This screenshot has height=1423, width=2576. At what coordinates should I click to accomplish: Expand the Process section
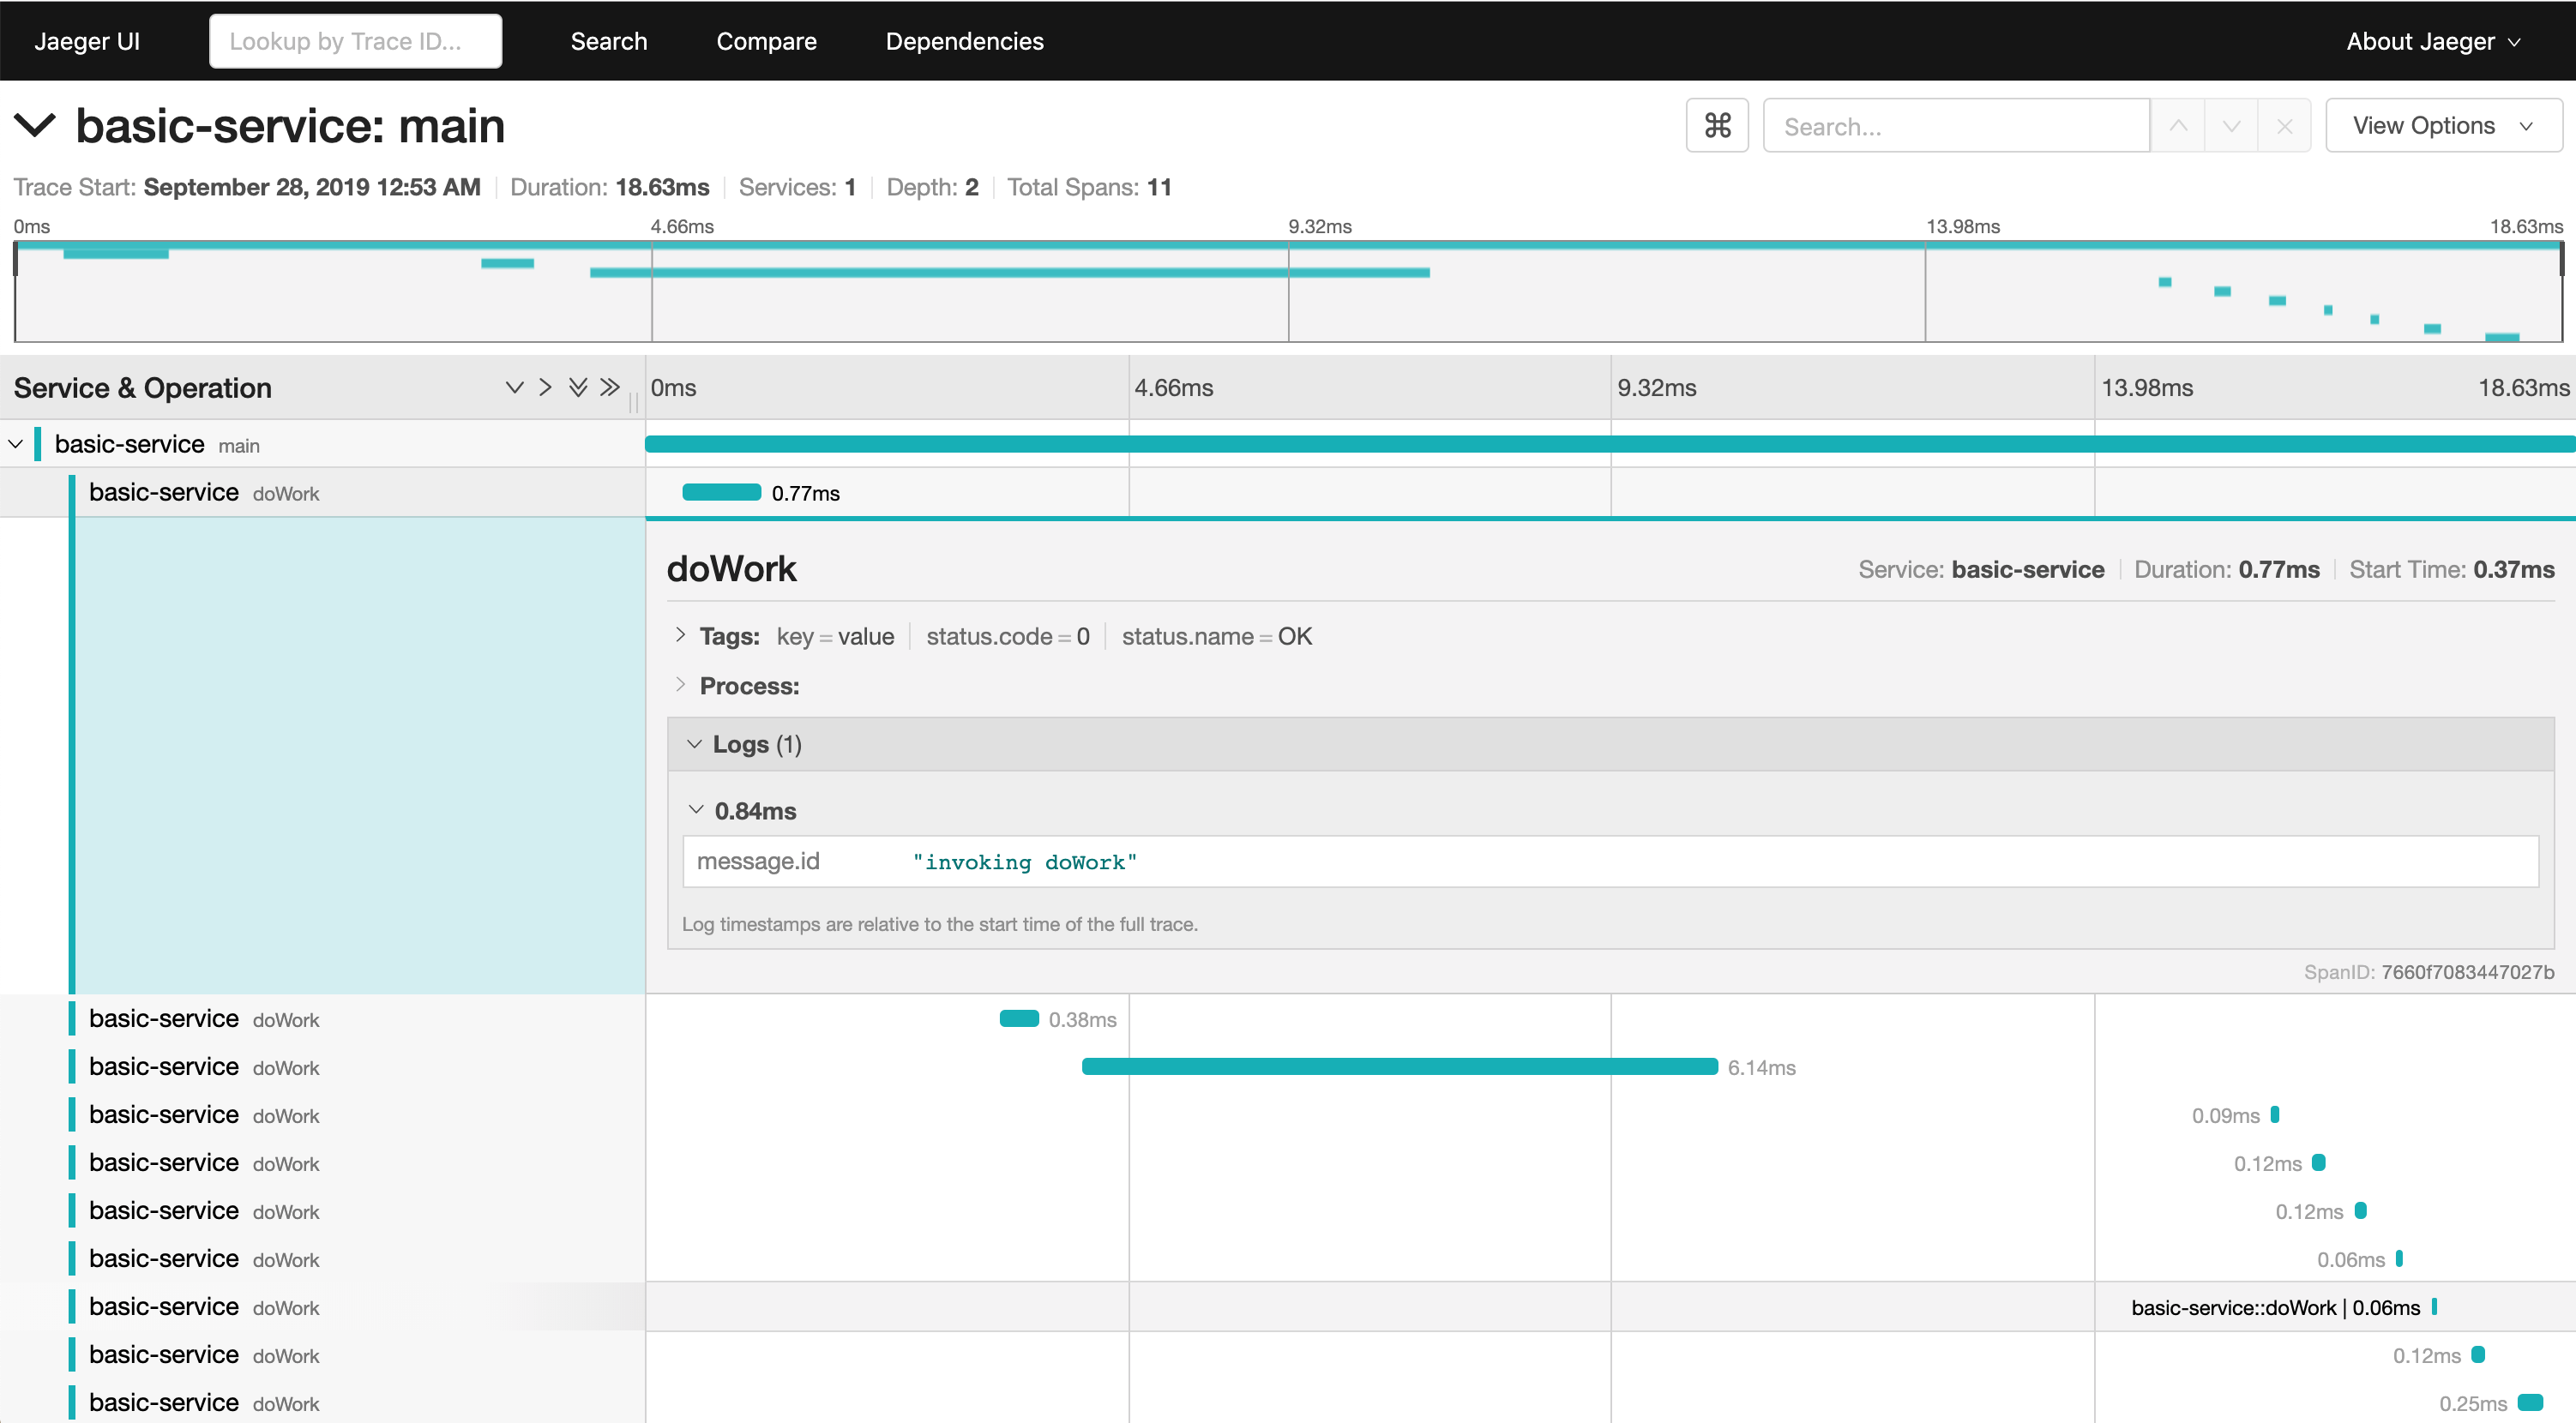click(680, 685)
